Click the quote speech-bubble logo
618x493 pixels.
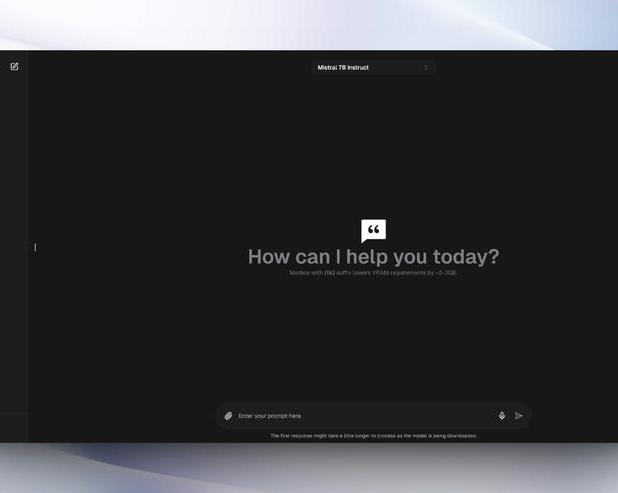point(373,231)
